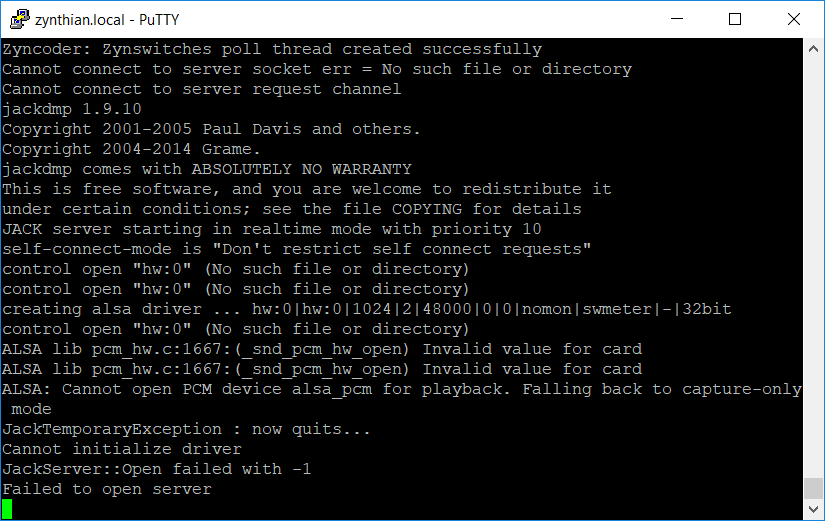The height and width of the screenshot is (521, 825).
Task: Click the "JackServer::Open failed with -1" line
Action: (157, 469)
